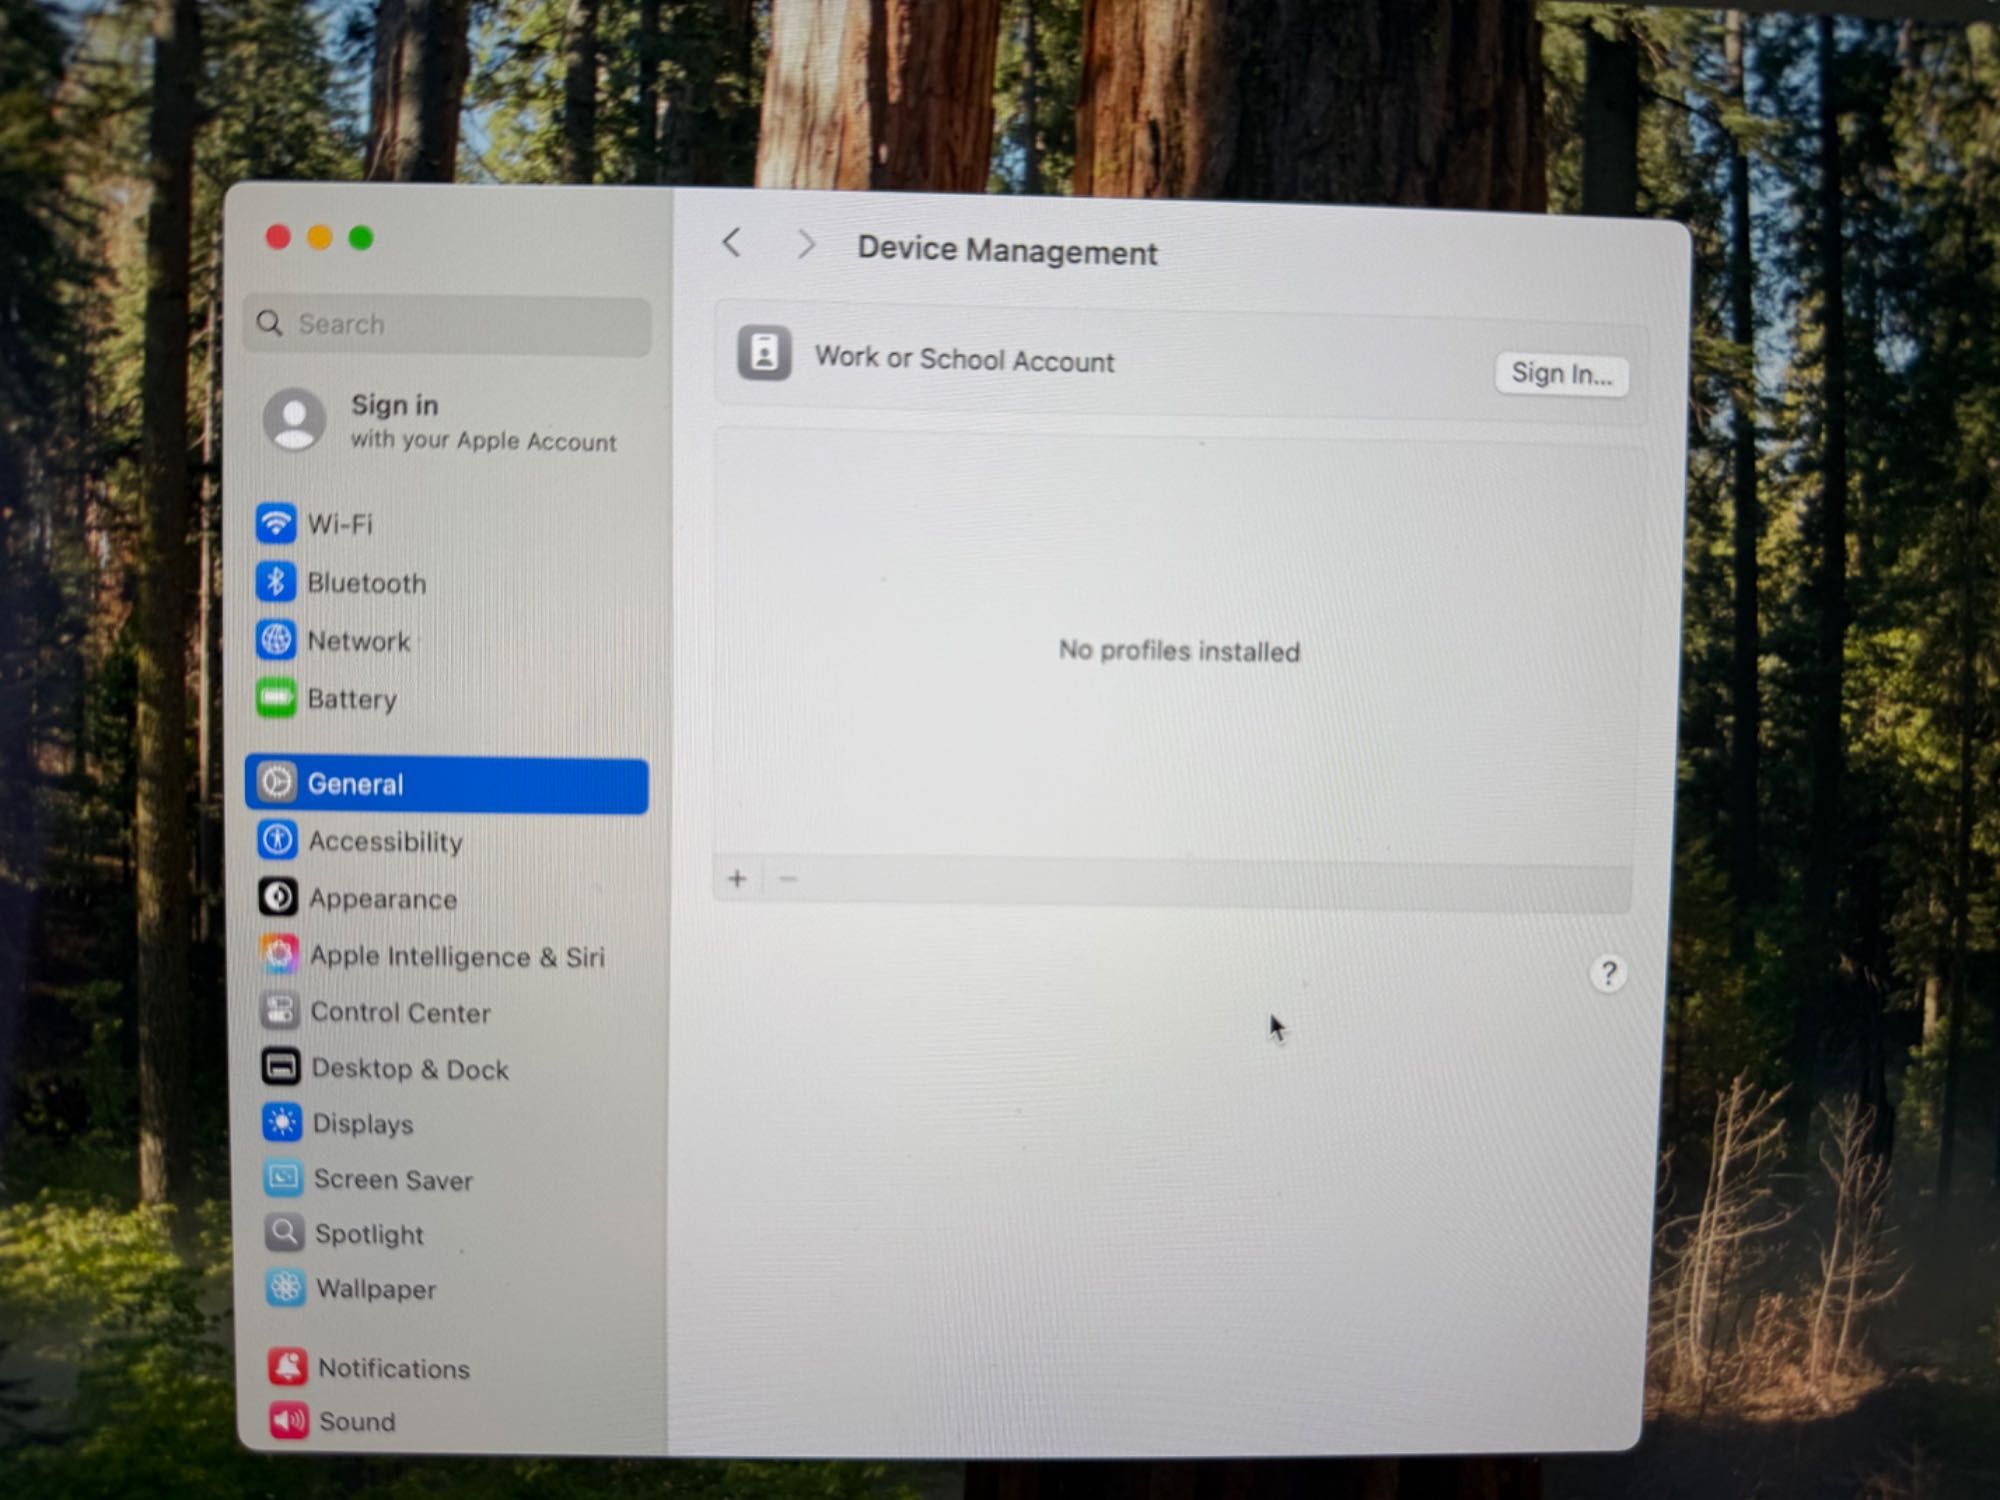Screen dimensions: 2000x1500
Task: Click the Bluetooth icon in sidebar
Action: tap(275, 581)
